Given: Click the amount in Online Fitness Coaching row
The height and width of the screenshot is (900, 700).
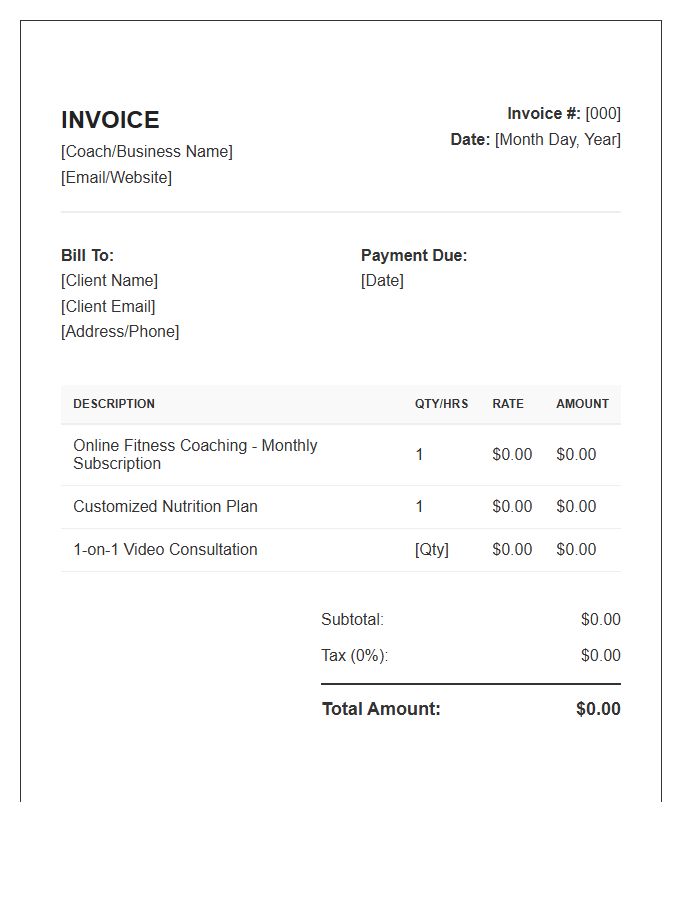Looking at the screenshot, I should tap(576, 455).
